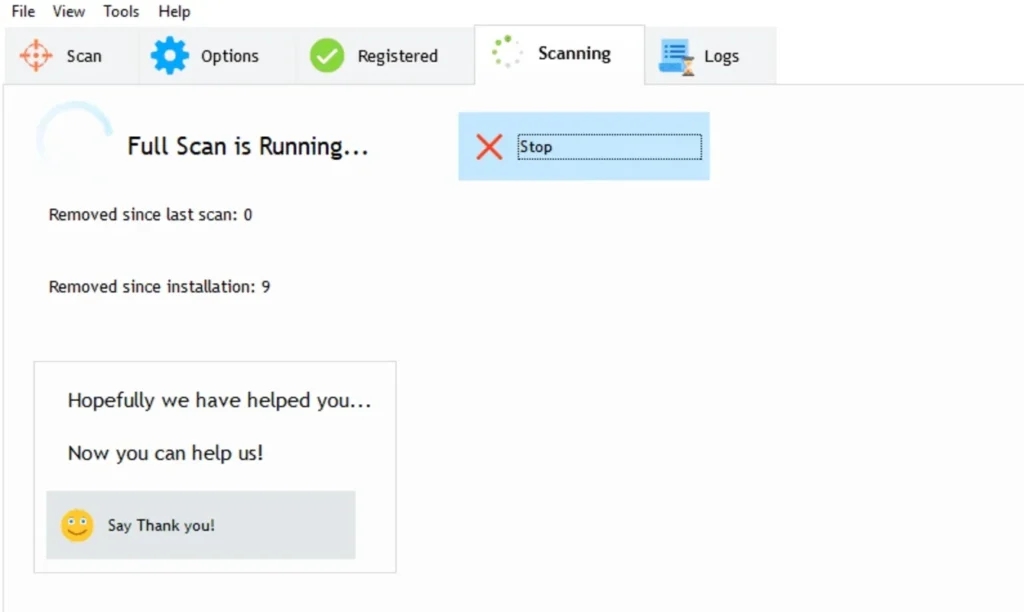
Task: Click the Removed since installation counter
Action: [159, 287]
